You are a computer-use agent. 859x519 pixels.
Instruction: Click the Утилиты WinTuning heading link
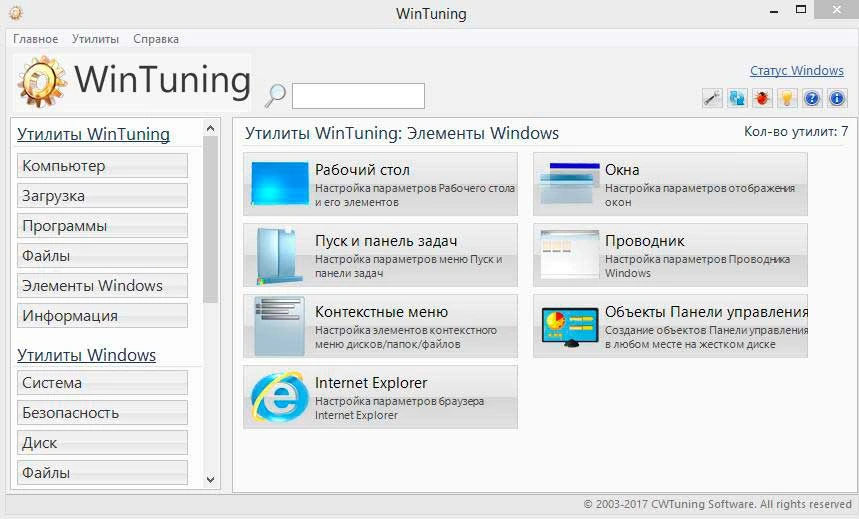click(93, 134)
